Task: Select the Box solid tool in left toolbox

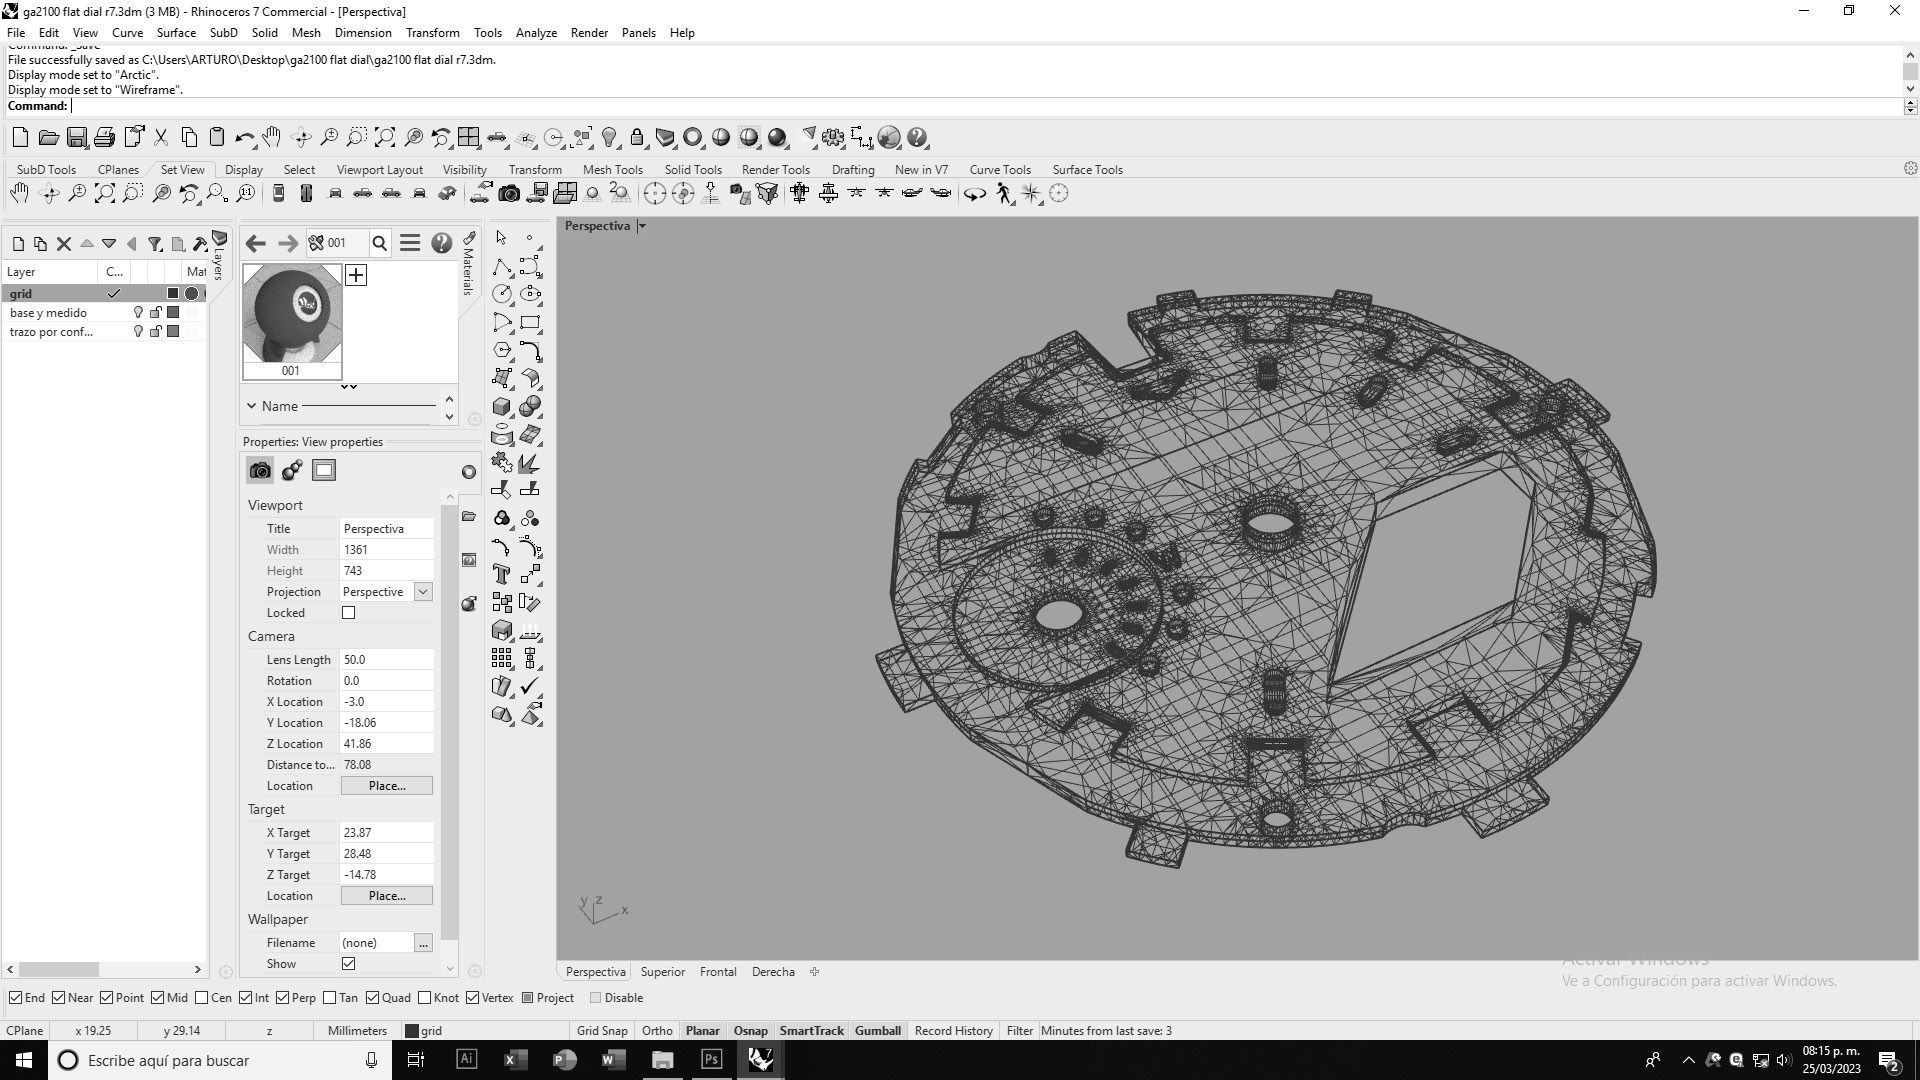Action: (502, 407)
